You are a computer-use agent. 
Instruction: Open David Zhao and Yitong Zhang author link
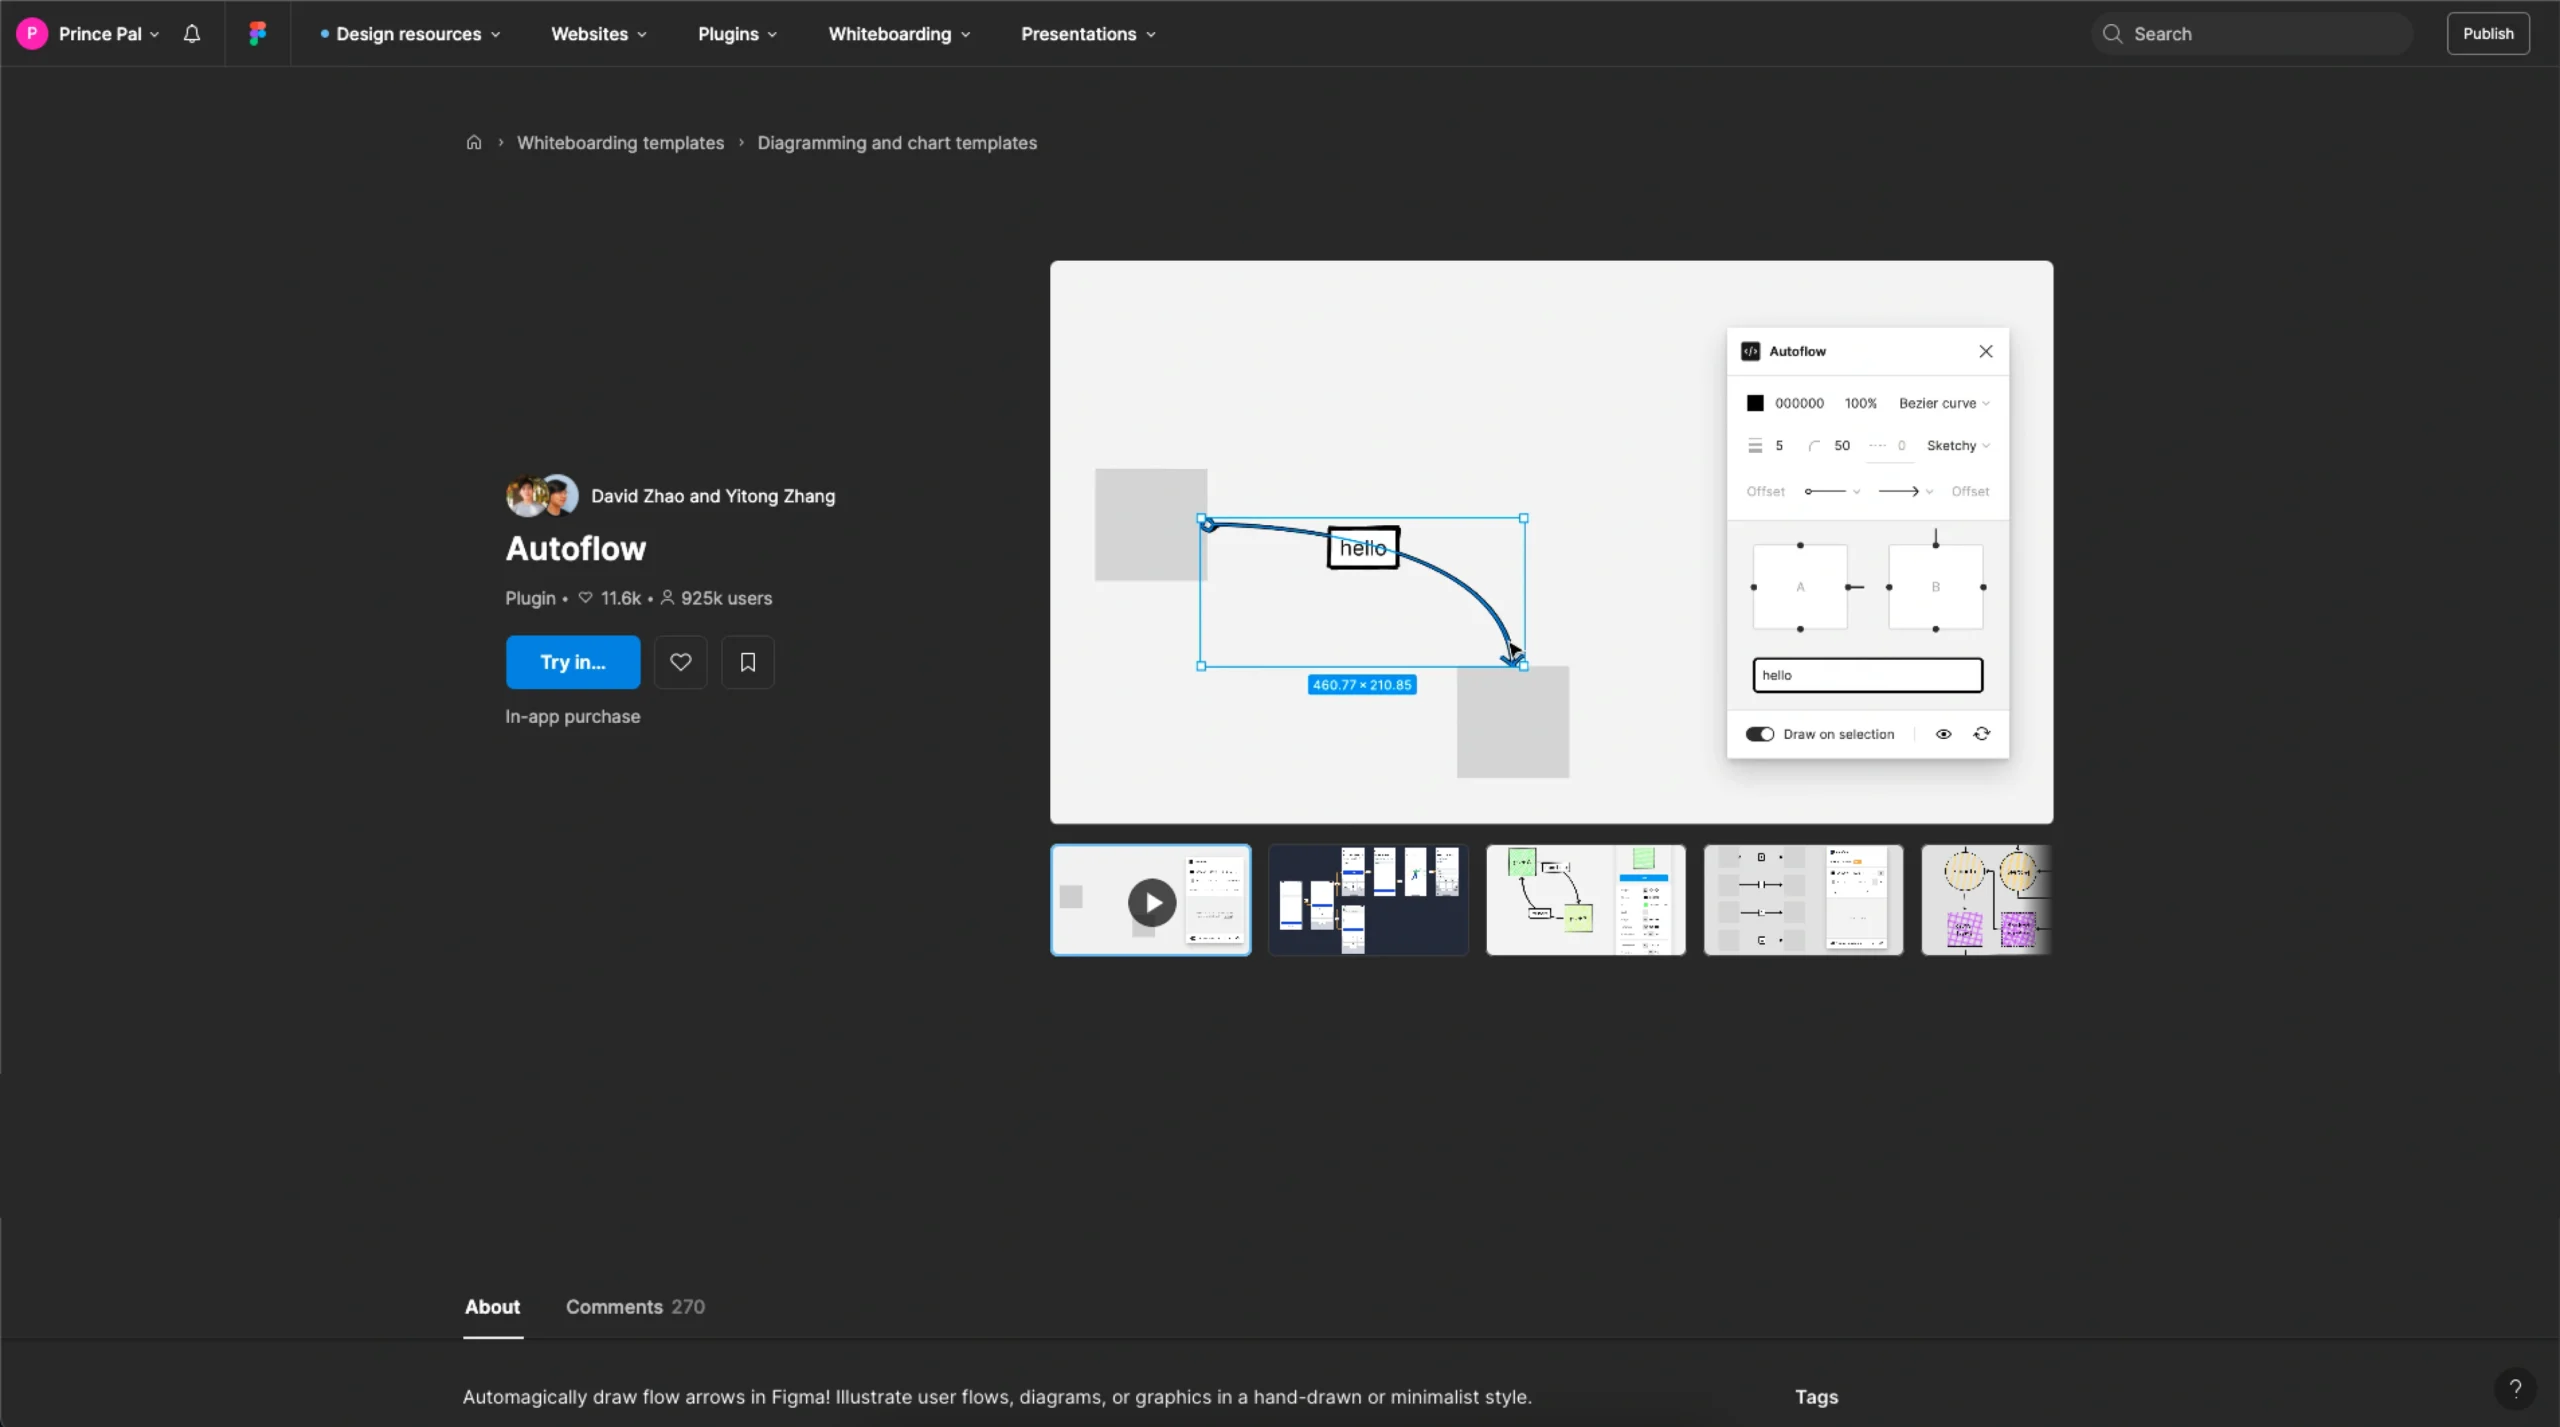point(713,496)
